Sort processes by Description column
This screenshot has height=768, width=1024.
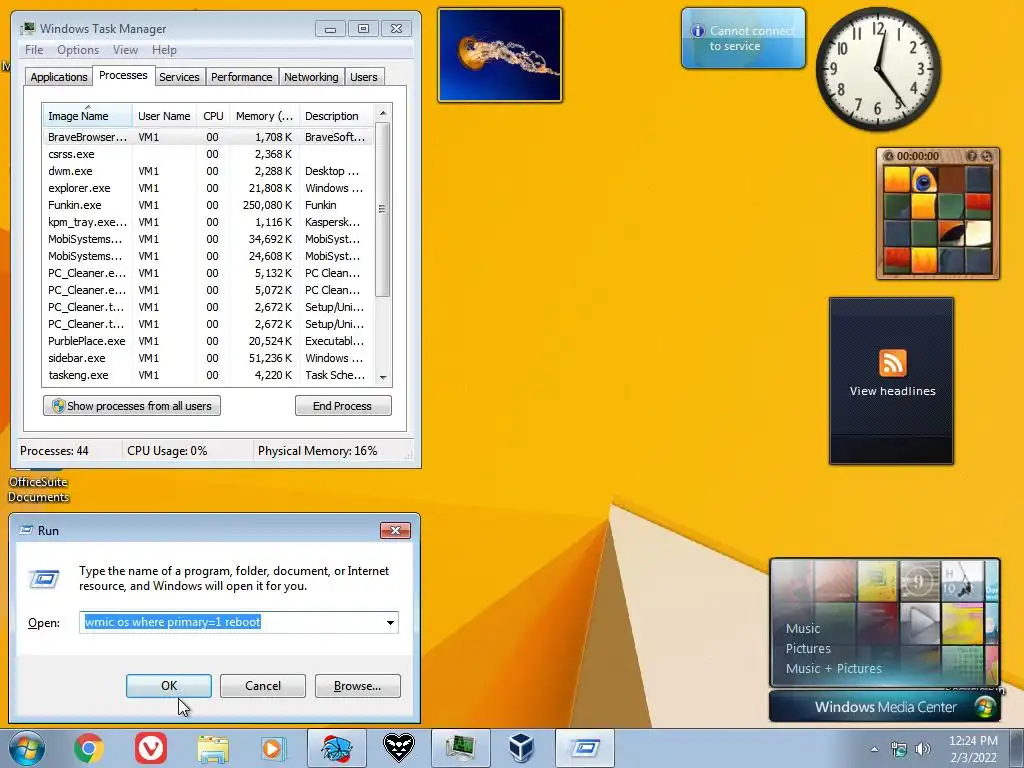(x=336, y=116)
